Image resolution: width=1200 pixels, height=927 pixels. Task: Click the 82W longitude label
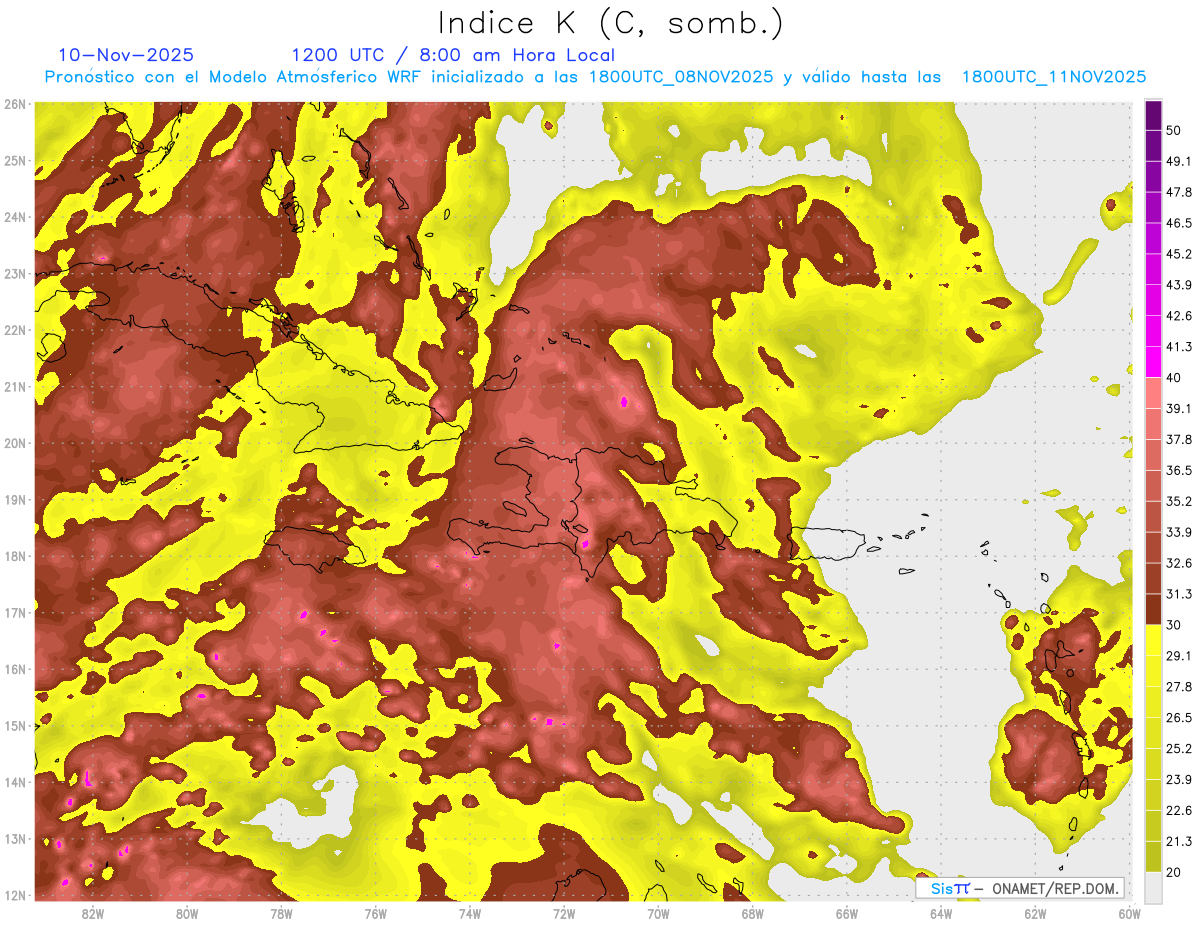pos(92,913)
